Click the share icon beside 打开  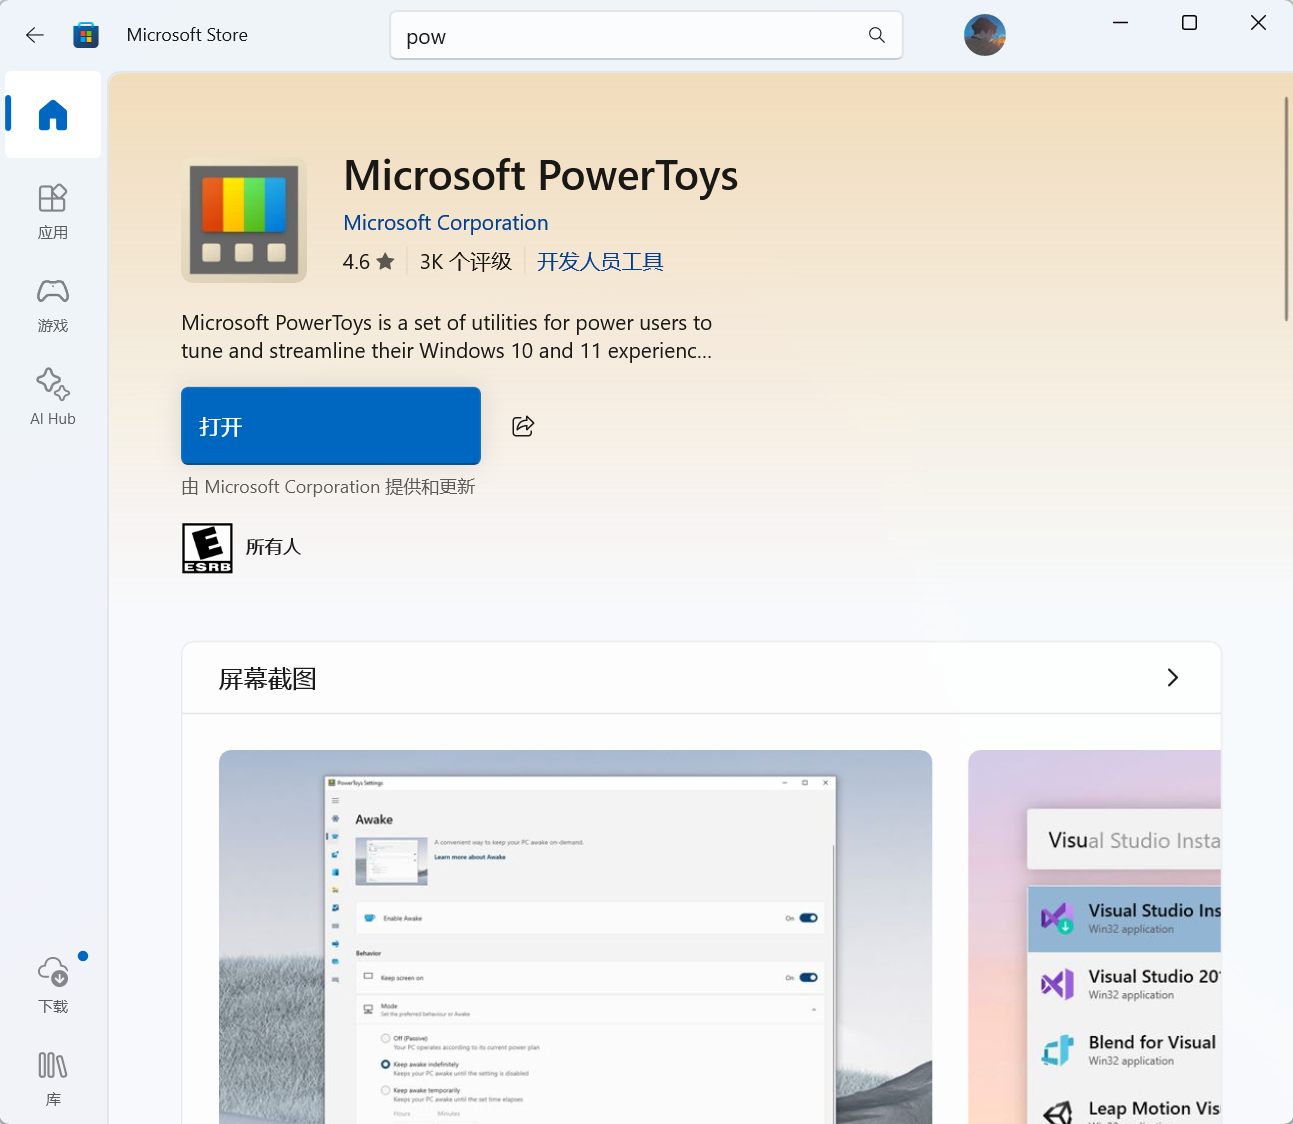[x=523, y=426]
